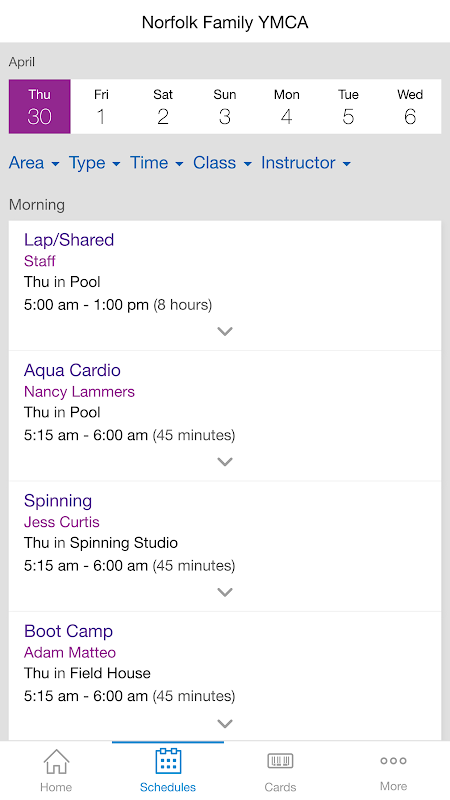Expand the Boot Camp details chevron
Image resolution: width=450 pixels, height=800 pixels.
pyautogui.click(x=224, y=723)
